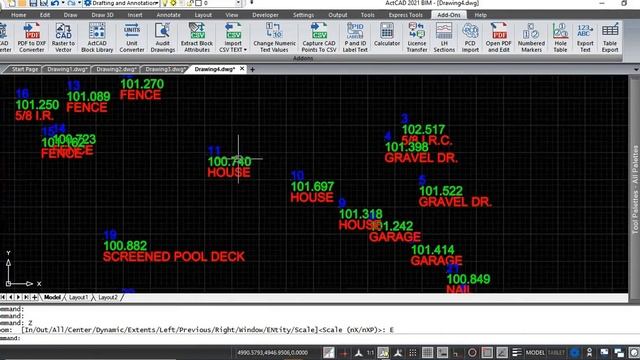Open Tool Palettes side panel strip
This screenshot has height=360, width=640.
[x=635, y=190]
